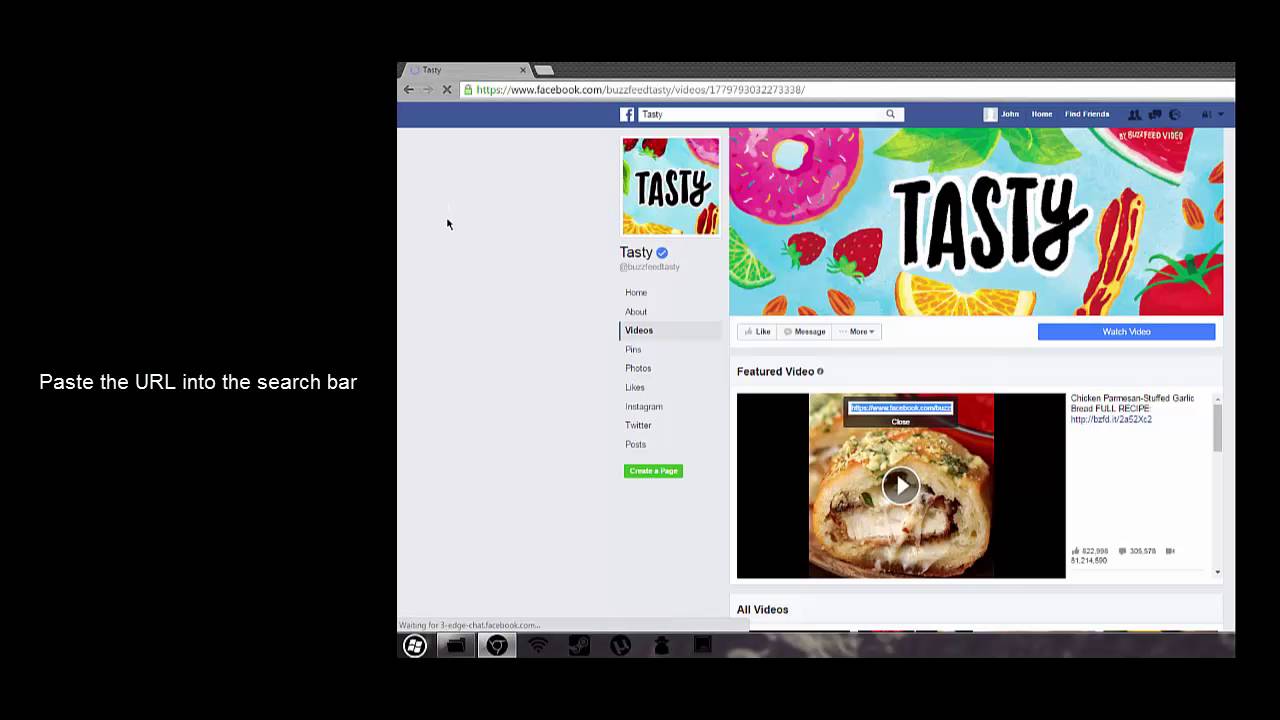Viewport: 1280px width, 720px height.
Task: Go to John's profile link
Action: coord(1010,114)
